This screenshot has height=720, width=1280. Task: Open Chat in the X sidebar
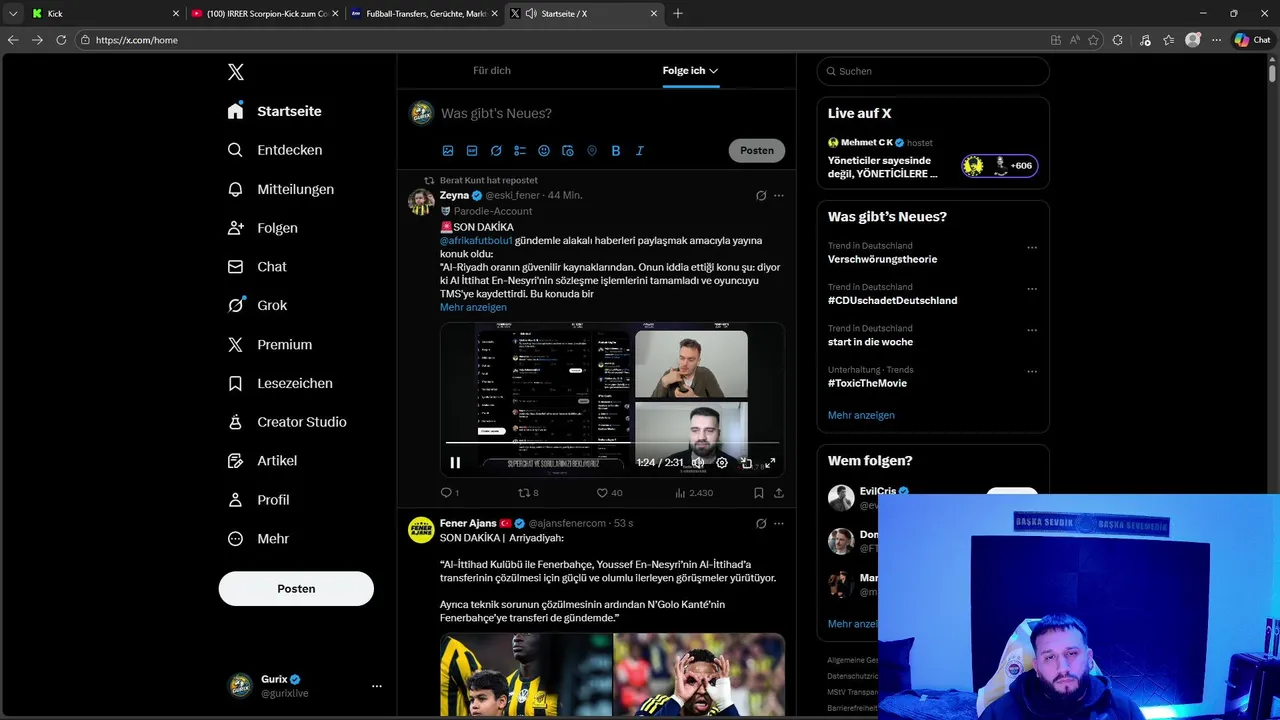[x=257, y=267]
